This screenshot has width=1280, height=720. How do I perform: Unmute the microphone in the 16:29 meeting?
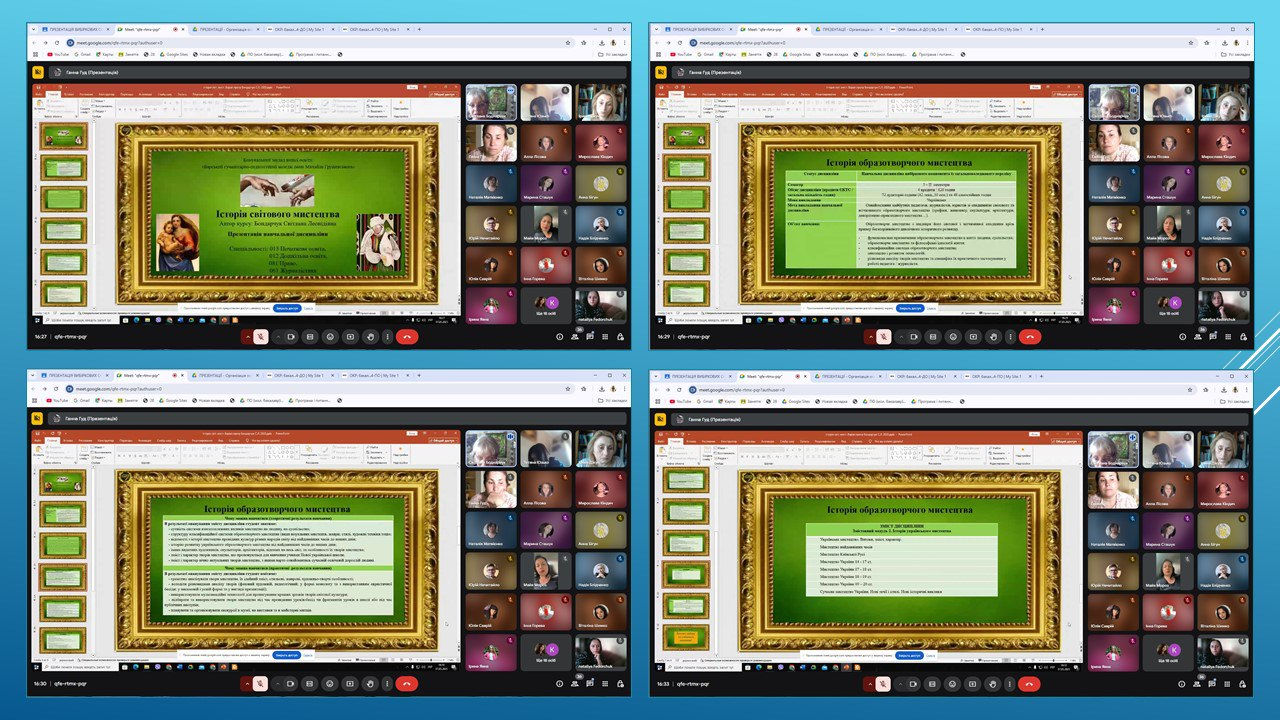(x=882, y=337)
